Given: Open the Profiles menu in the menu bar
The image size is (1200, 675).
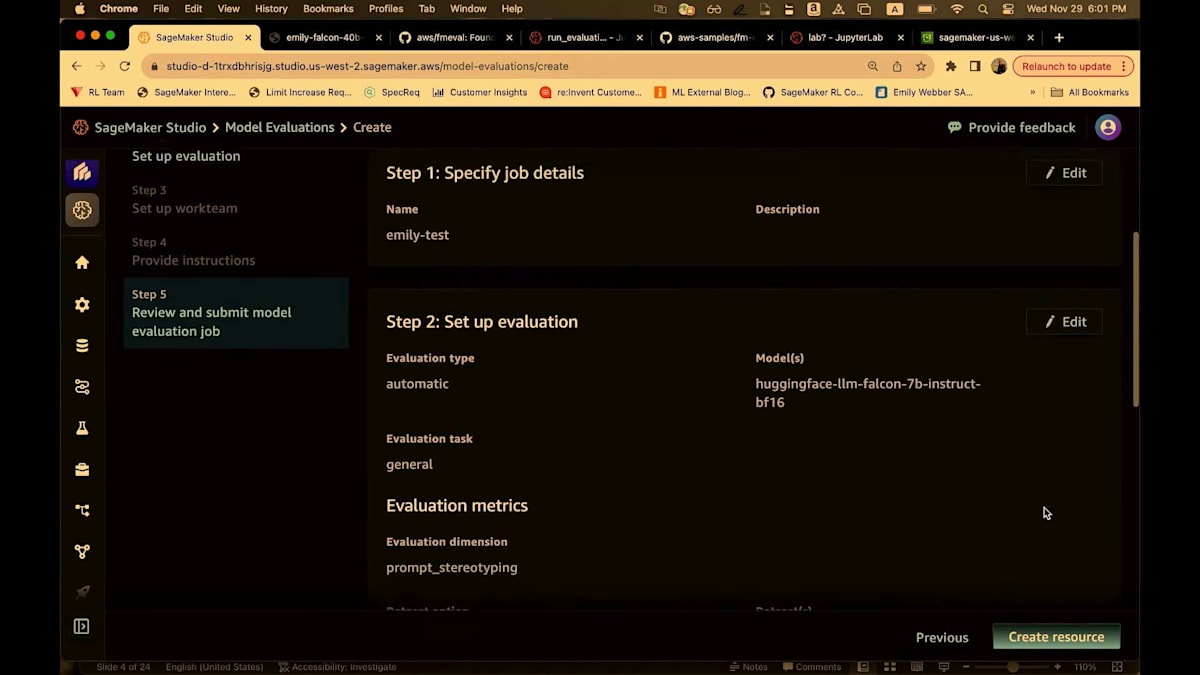Looking at the screenshot, I should [x=386, y=9].
